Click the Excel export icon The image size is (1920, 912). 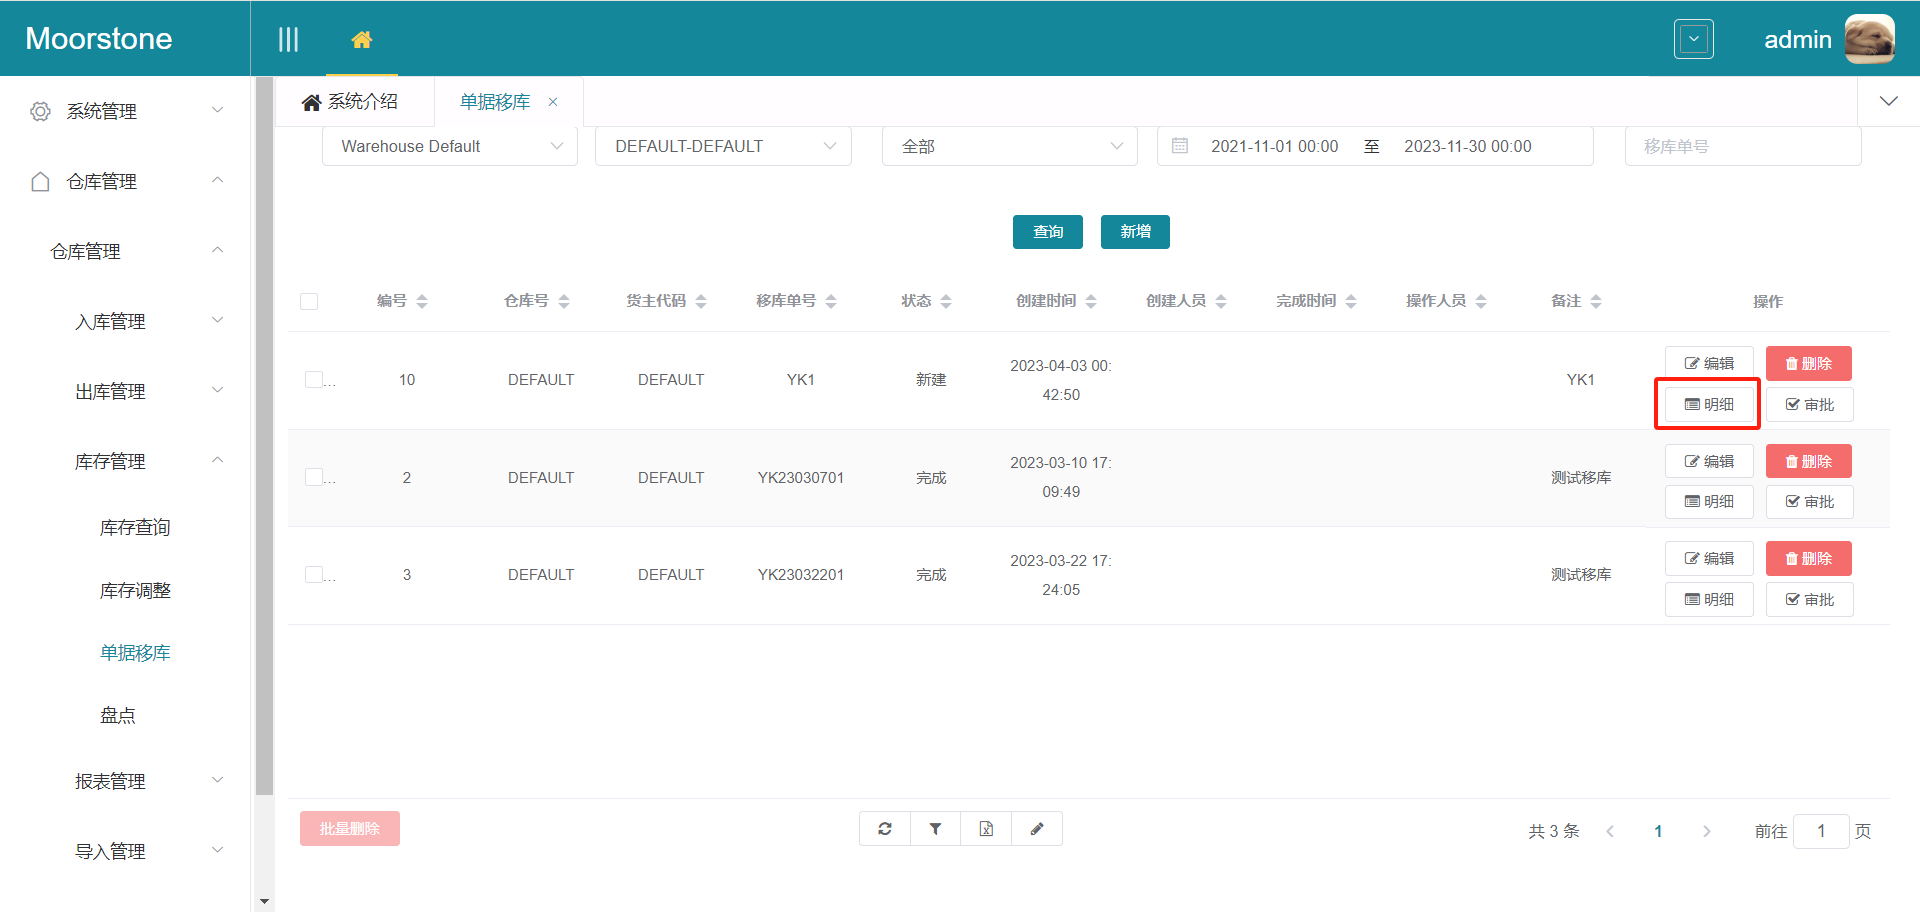tap(986, 829)
